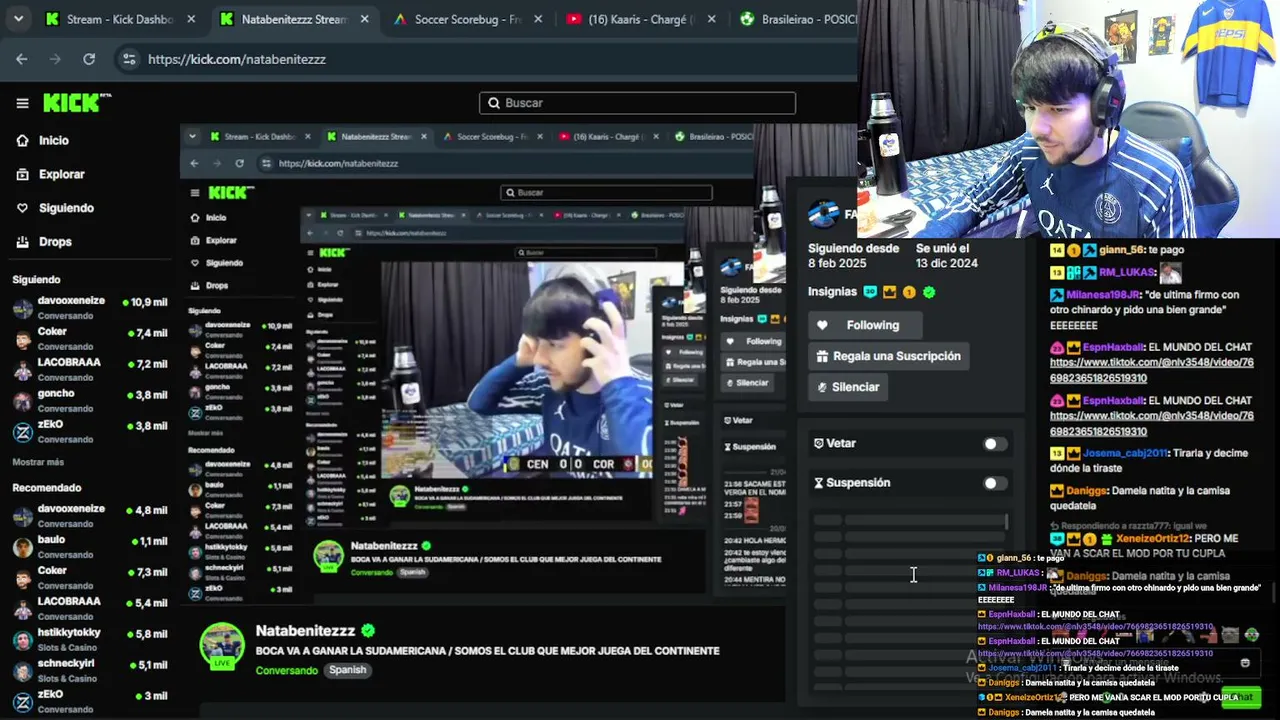This screenshot has width=1280, height=720.
Task: Open the Conversando category link under Natabenitezzz
Action: 286,670
